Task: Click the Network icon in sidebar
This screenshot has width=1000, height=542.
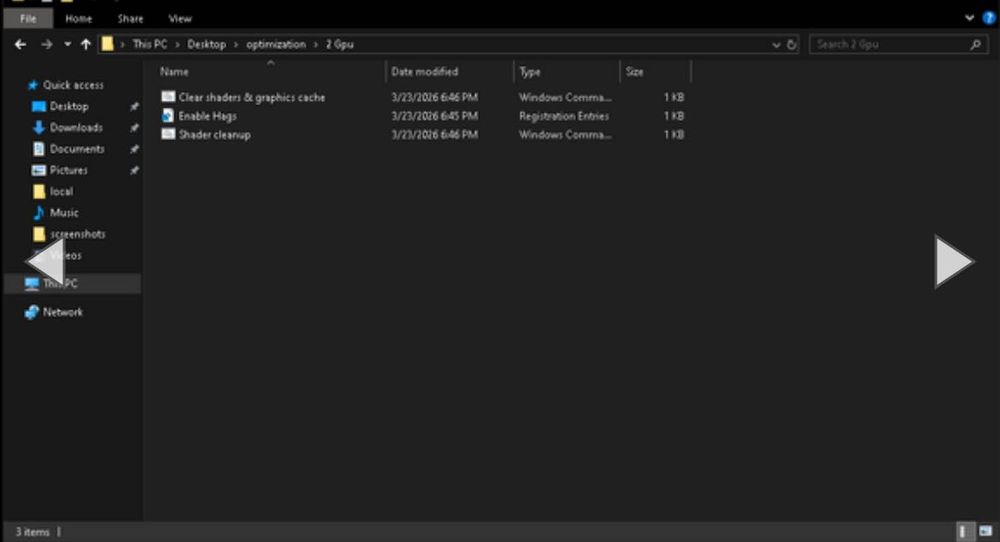Action: click(31, 312)
